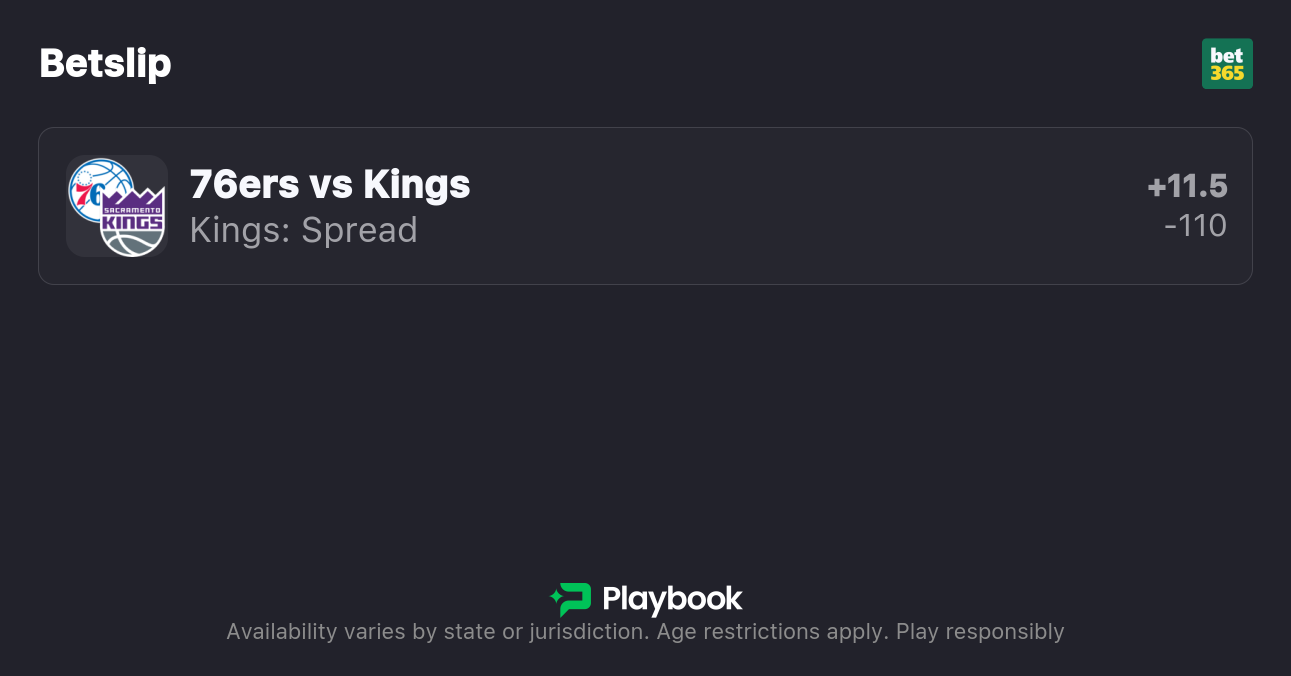
Task: Click the -110 odds value
Action: (1195, 226)
